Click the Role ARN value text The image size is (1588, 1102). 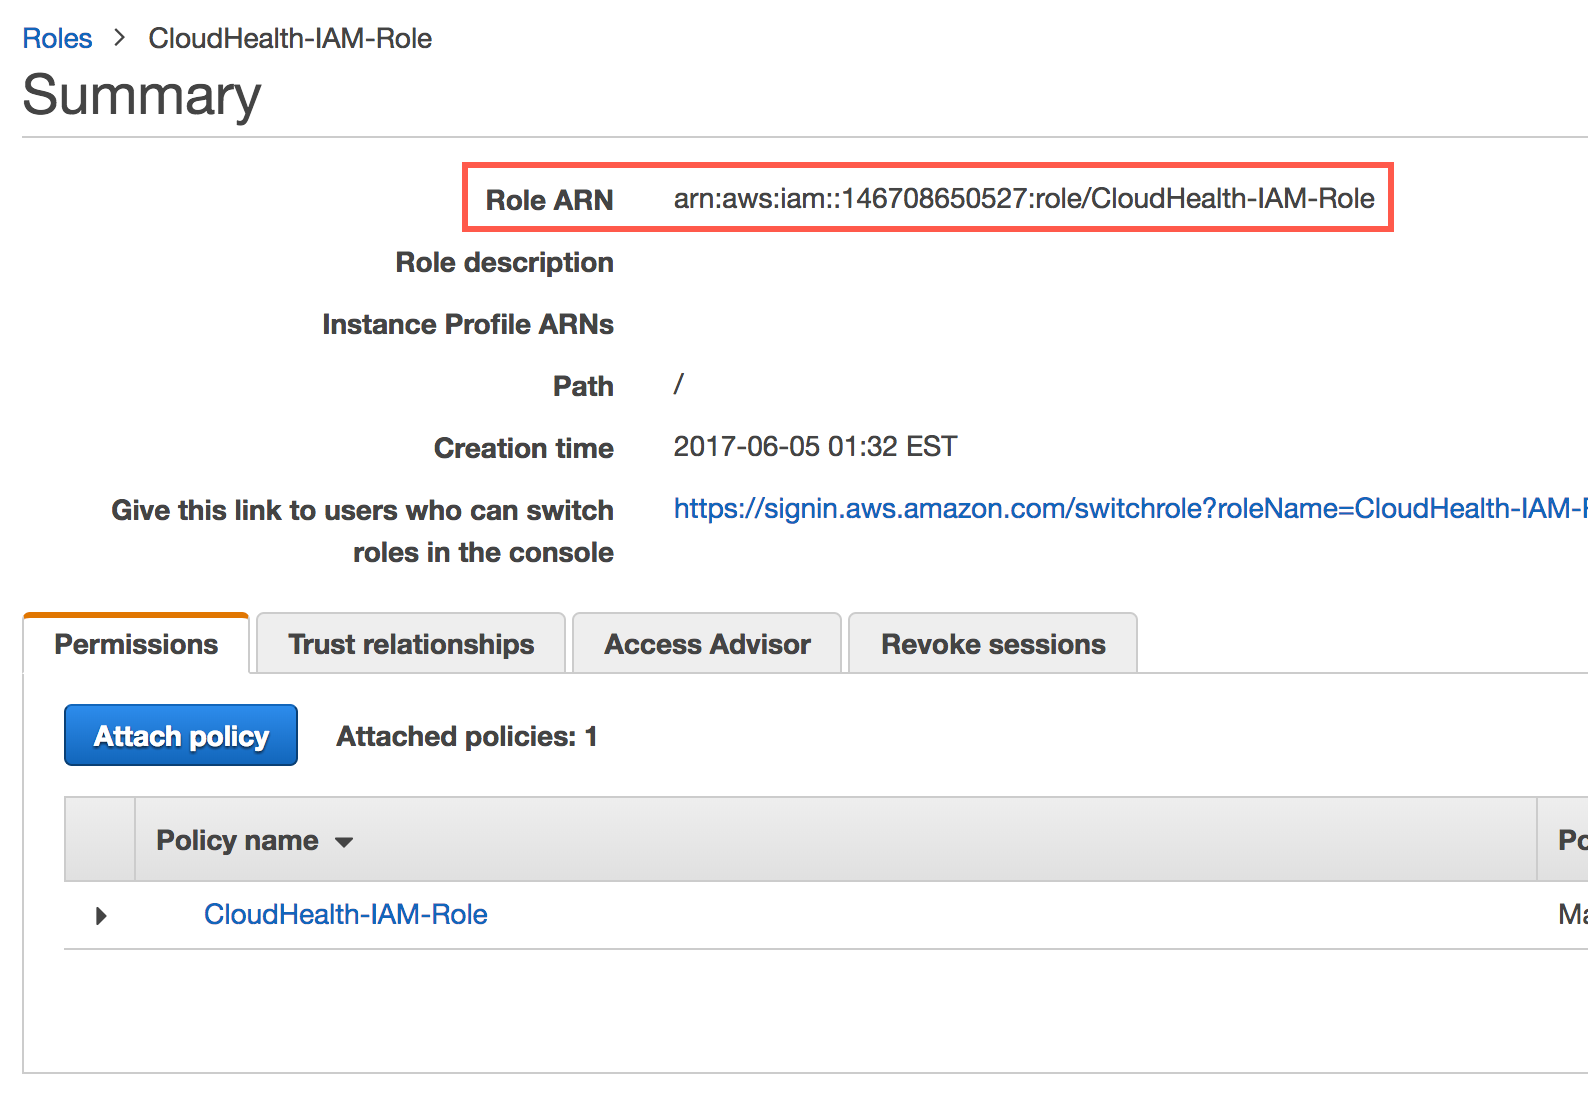pos(1023,199)
